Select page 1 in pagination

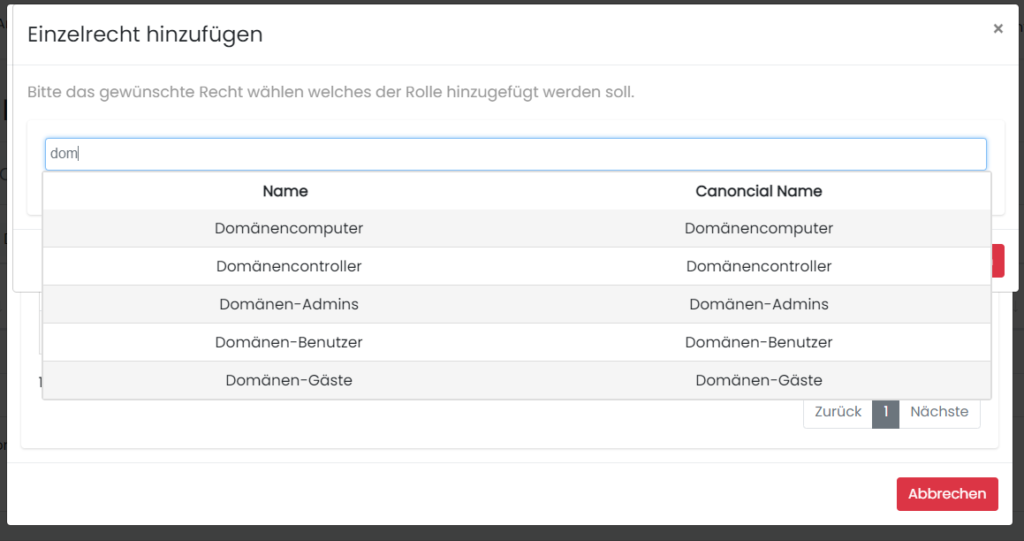[x=885, y=412]
